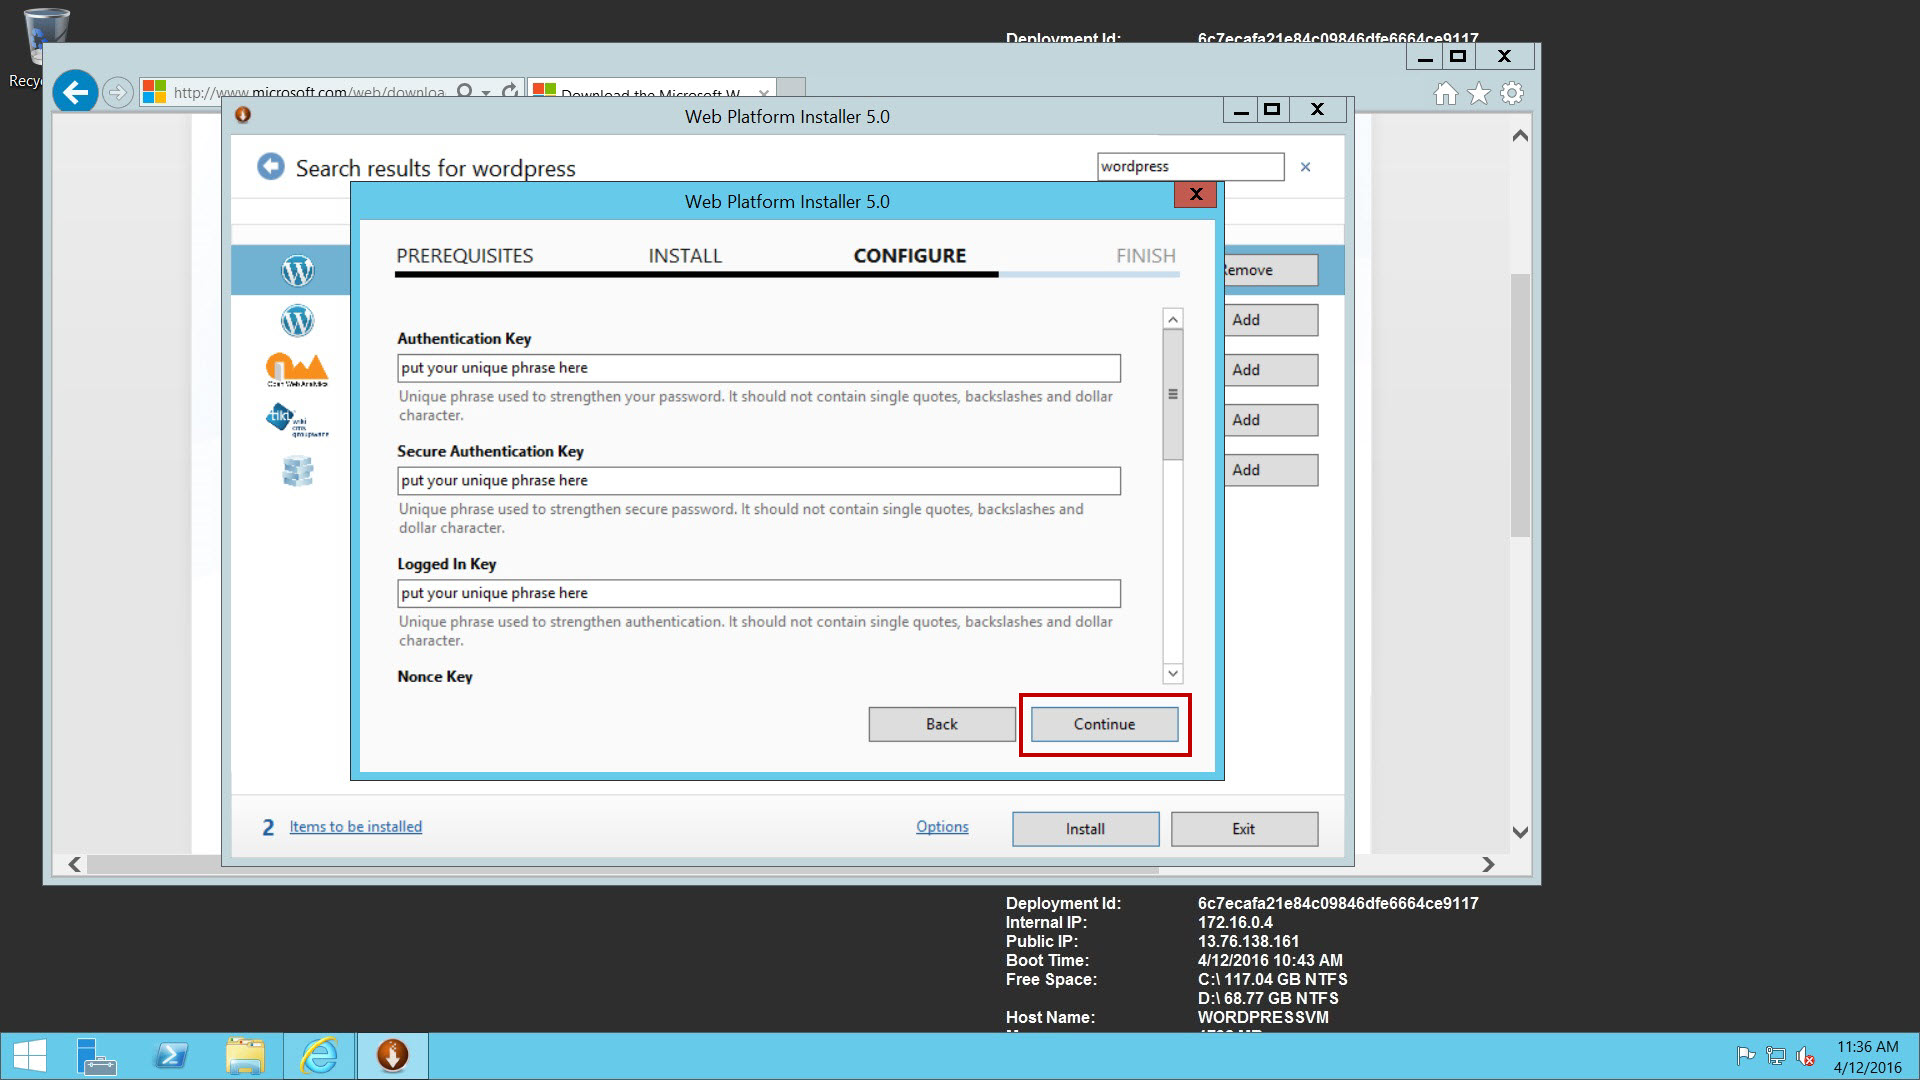Open Internet Explorer from the taskbar
The image size is (1920, 1080).
(319, 1056)
